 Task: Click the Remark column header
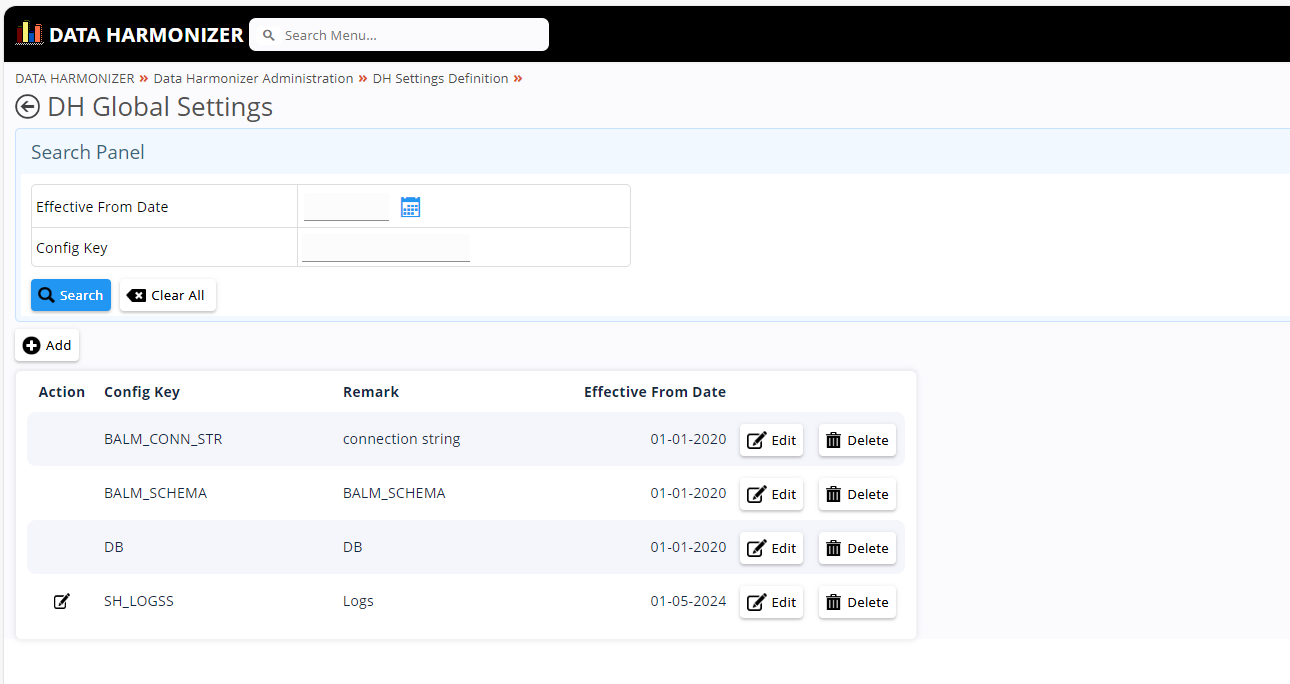point(371,392)
